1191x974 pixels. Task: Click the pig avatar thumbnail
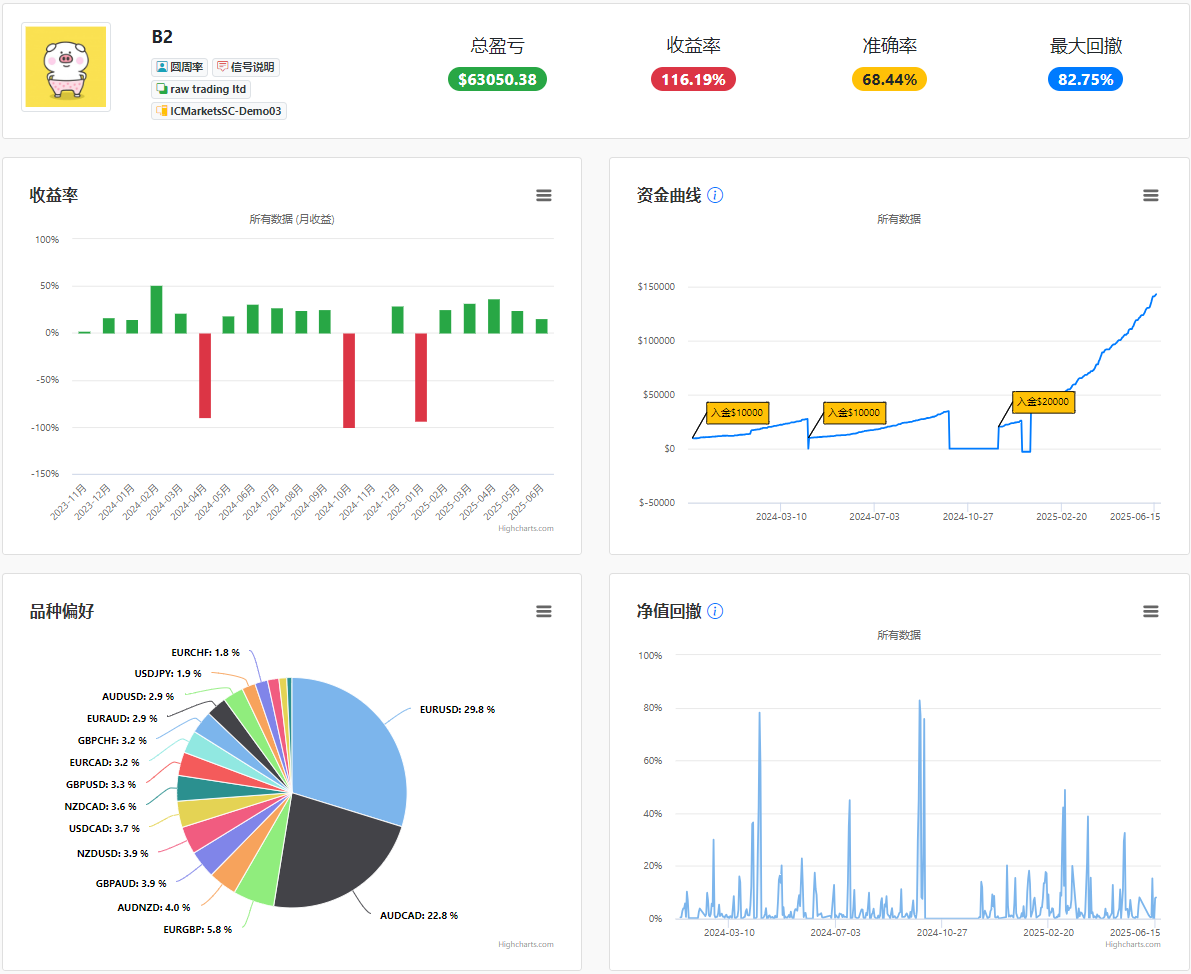pos(66,67)
